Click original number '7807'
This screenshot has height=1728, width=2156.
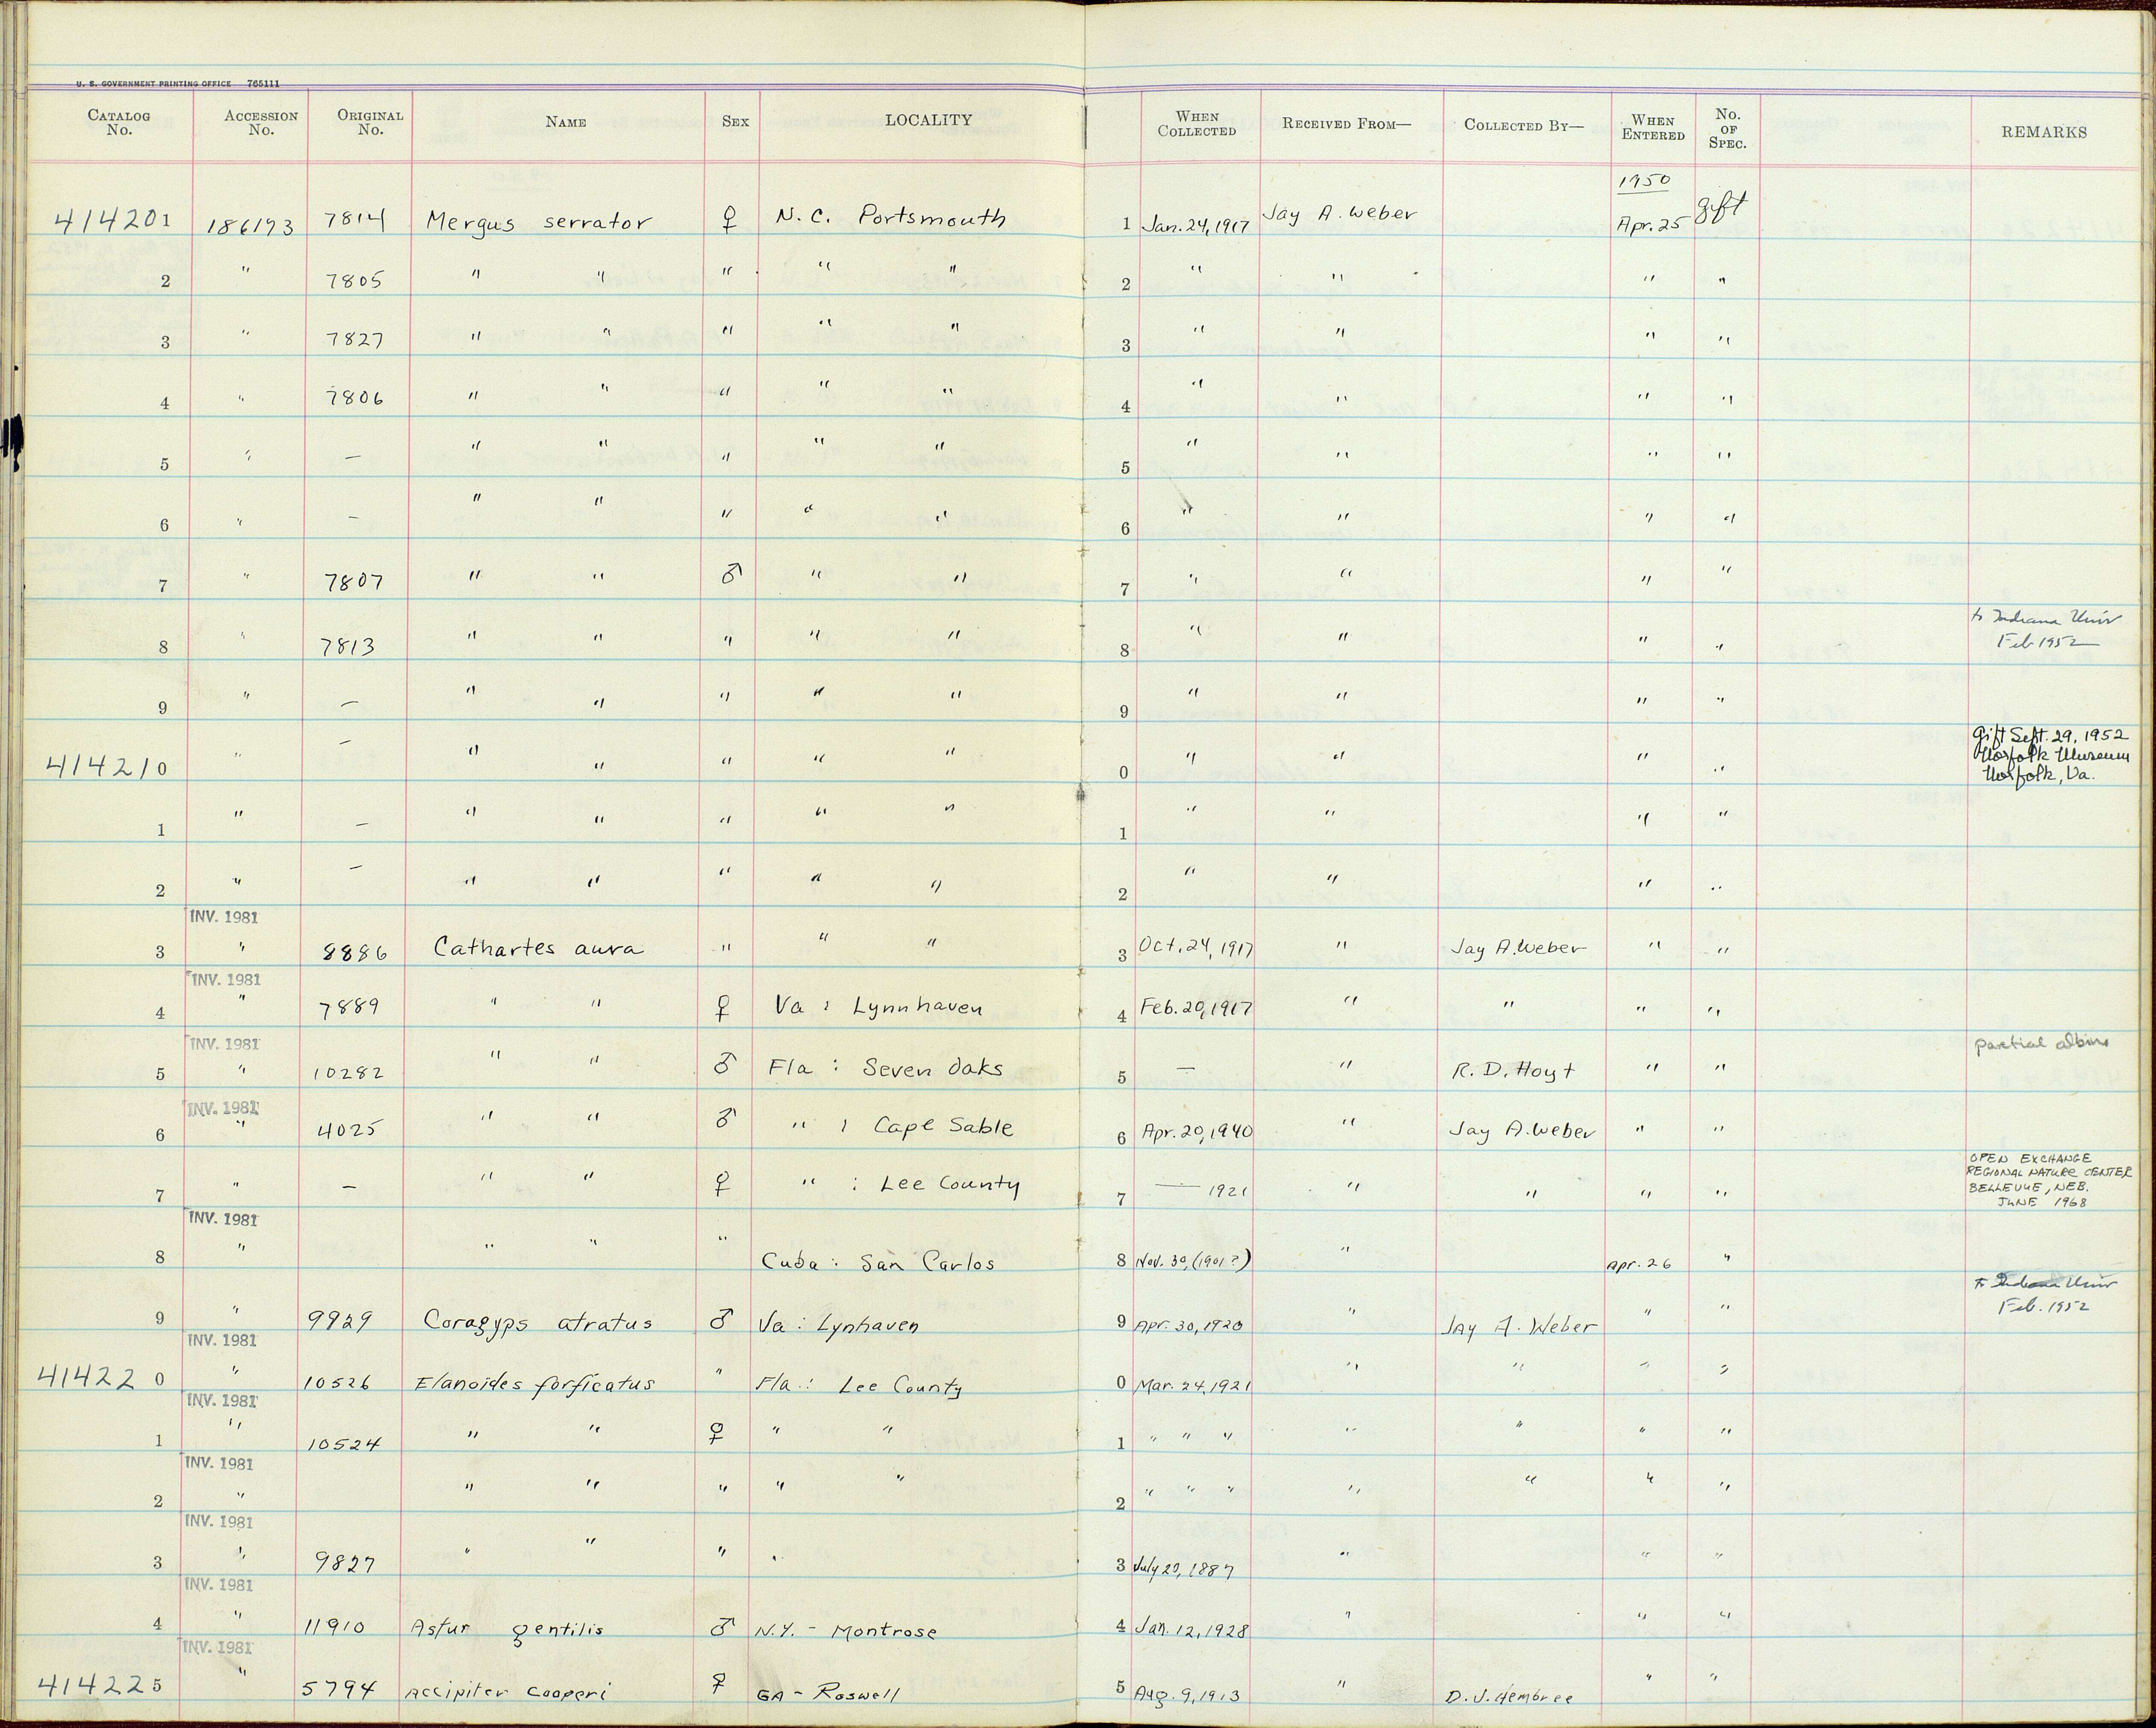tap(355, 583)
